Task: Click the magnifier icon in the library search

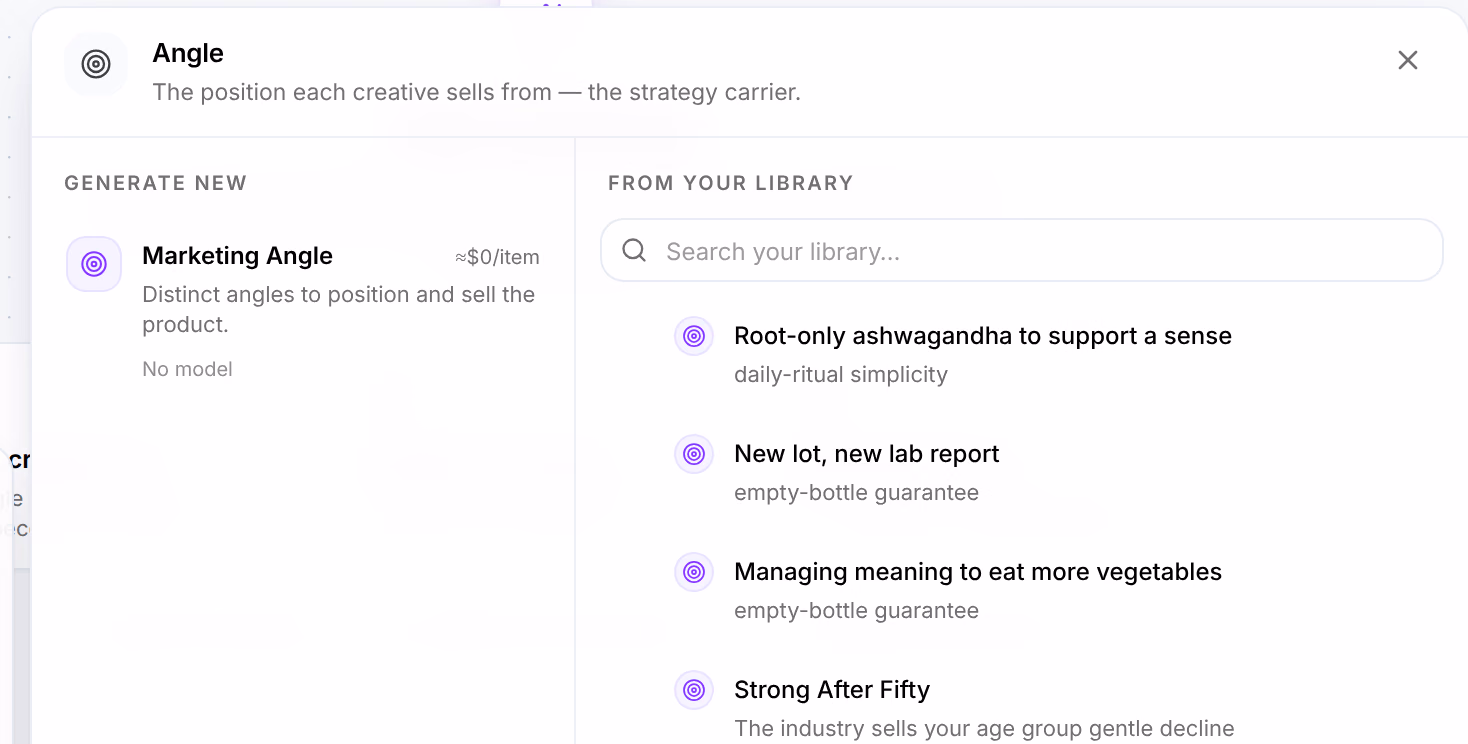Action: click(x=634, y=250)
